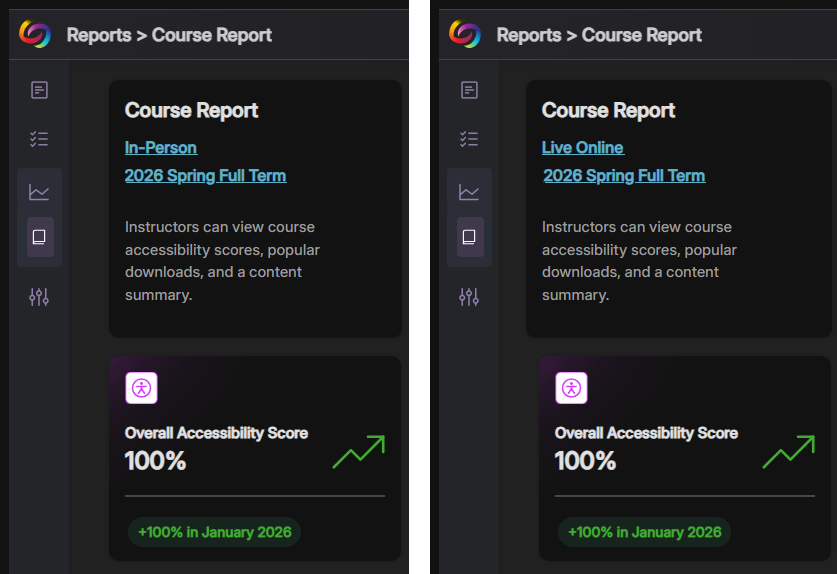The width and height of the screenshot is (837, 574).
Task: Open the Live Online link
Action: coord(582,148)
